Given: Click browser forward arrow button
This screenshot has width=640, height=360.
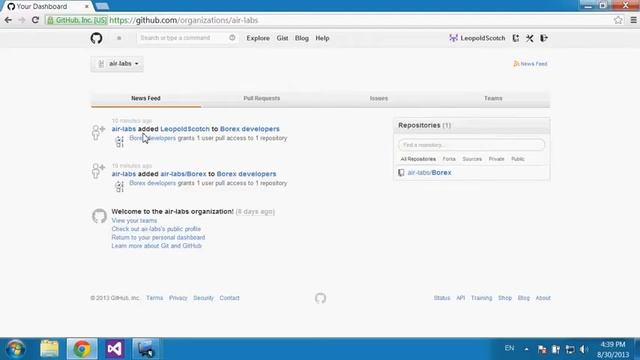Looking at the screenshot, I should point(22,20).
